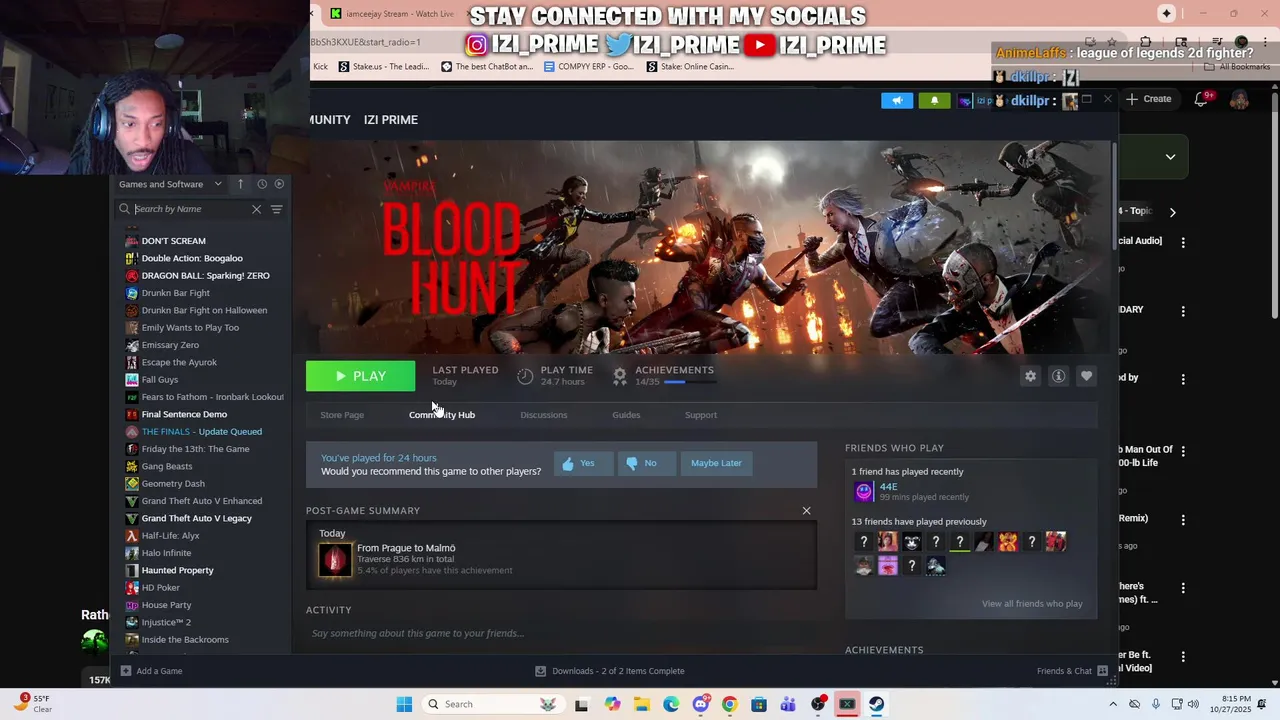Open the Guides tab
The image size is (1280, 720).
tap(626, 415)
